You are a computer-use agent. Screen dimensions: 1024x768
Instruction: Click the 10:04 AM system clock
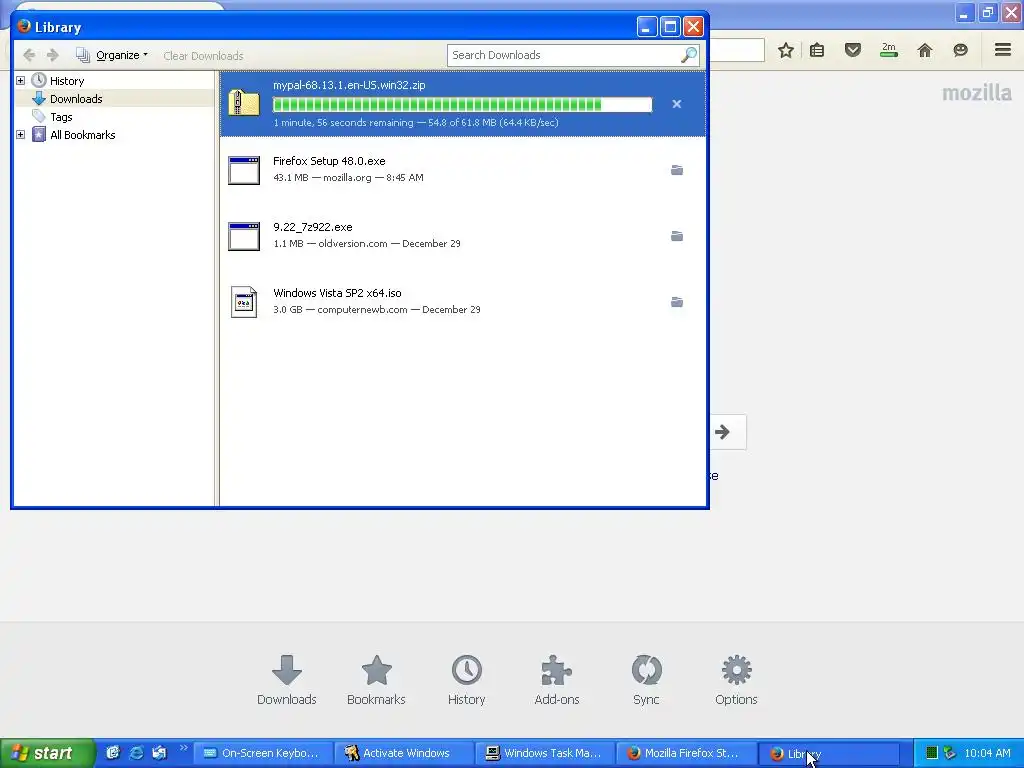coord(987,753)
